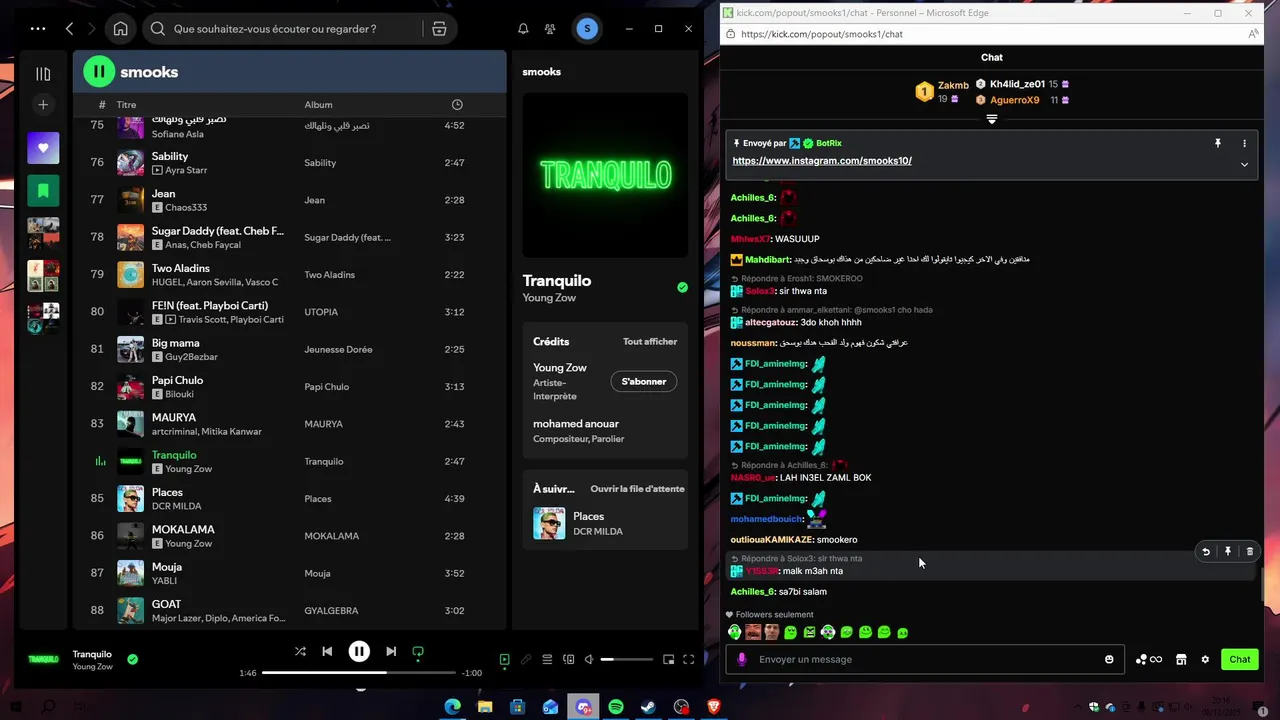This screenshot has height=720, width=1280.
Task: Open leaderboard user Zakmb
Action: 953,85
